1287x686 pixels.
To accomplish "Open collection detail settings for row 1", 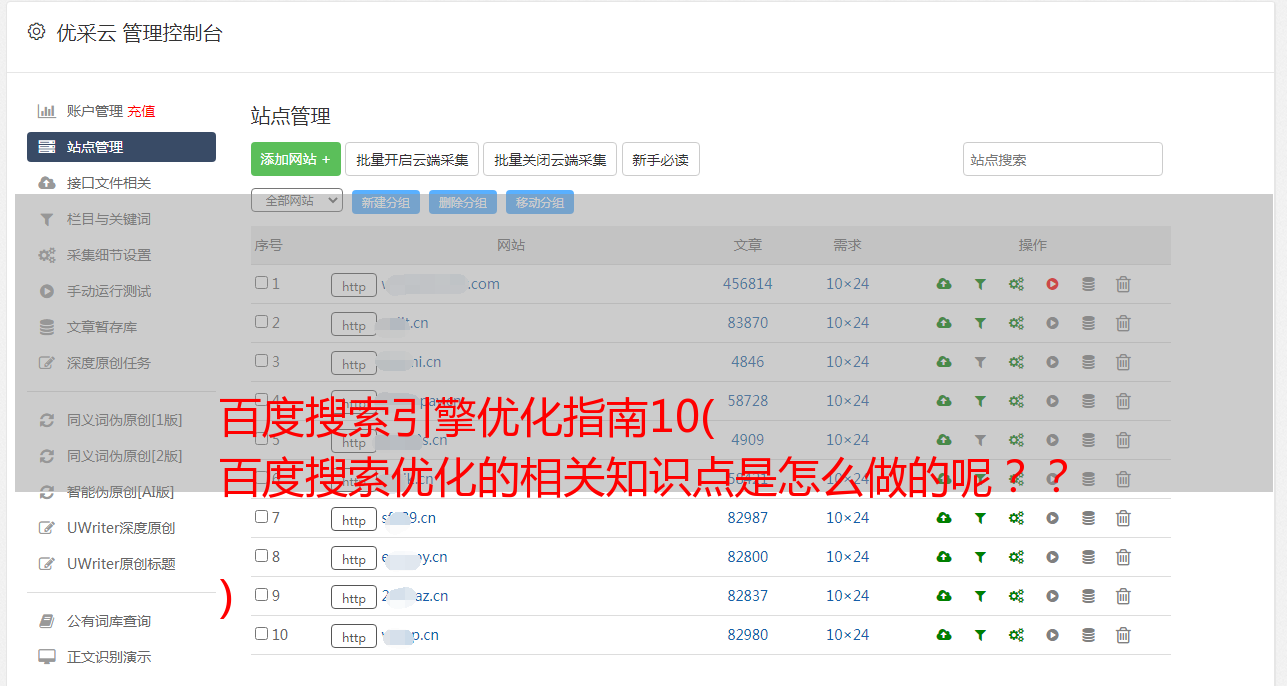I will tap(1016, 284).
